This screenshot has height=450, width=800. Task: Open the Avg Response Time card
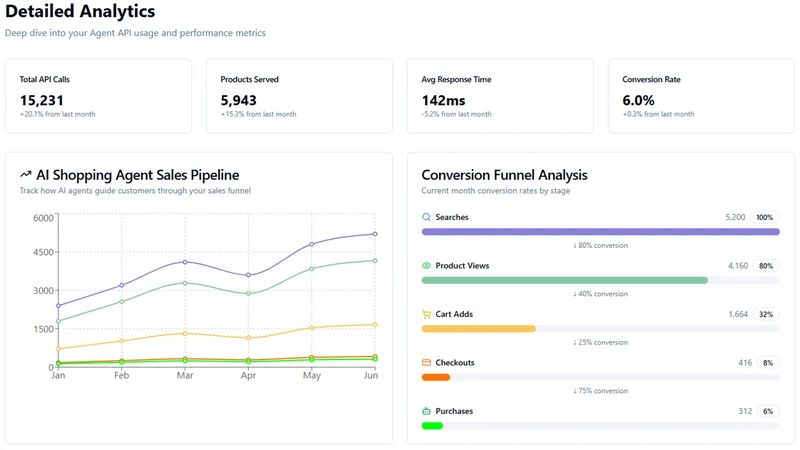501,96
